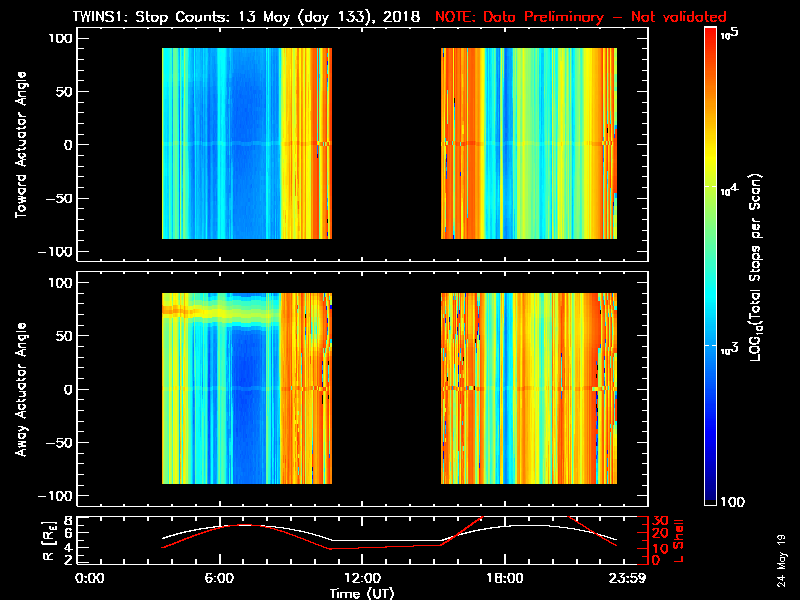The height and width of the screenshot is (600, 800).
Task: Click the red "NOTE: Data Preliminary" warning text
Action: click(x=581, y=17)
